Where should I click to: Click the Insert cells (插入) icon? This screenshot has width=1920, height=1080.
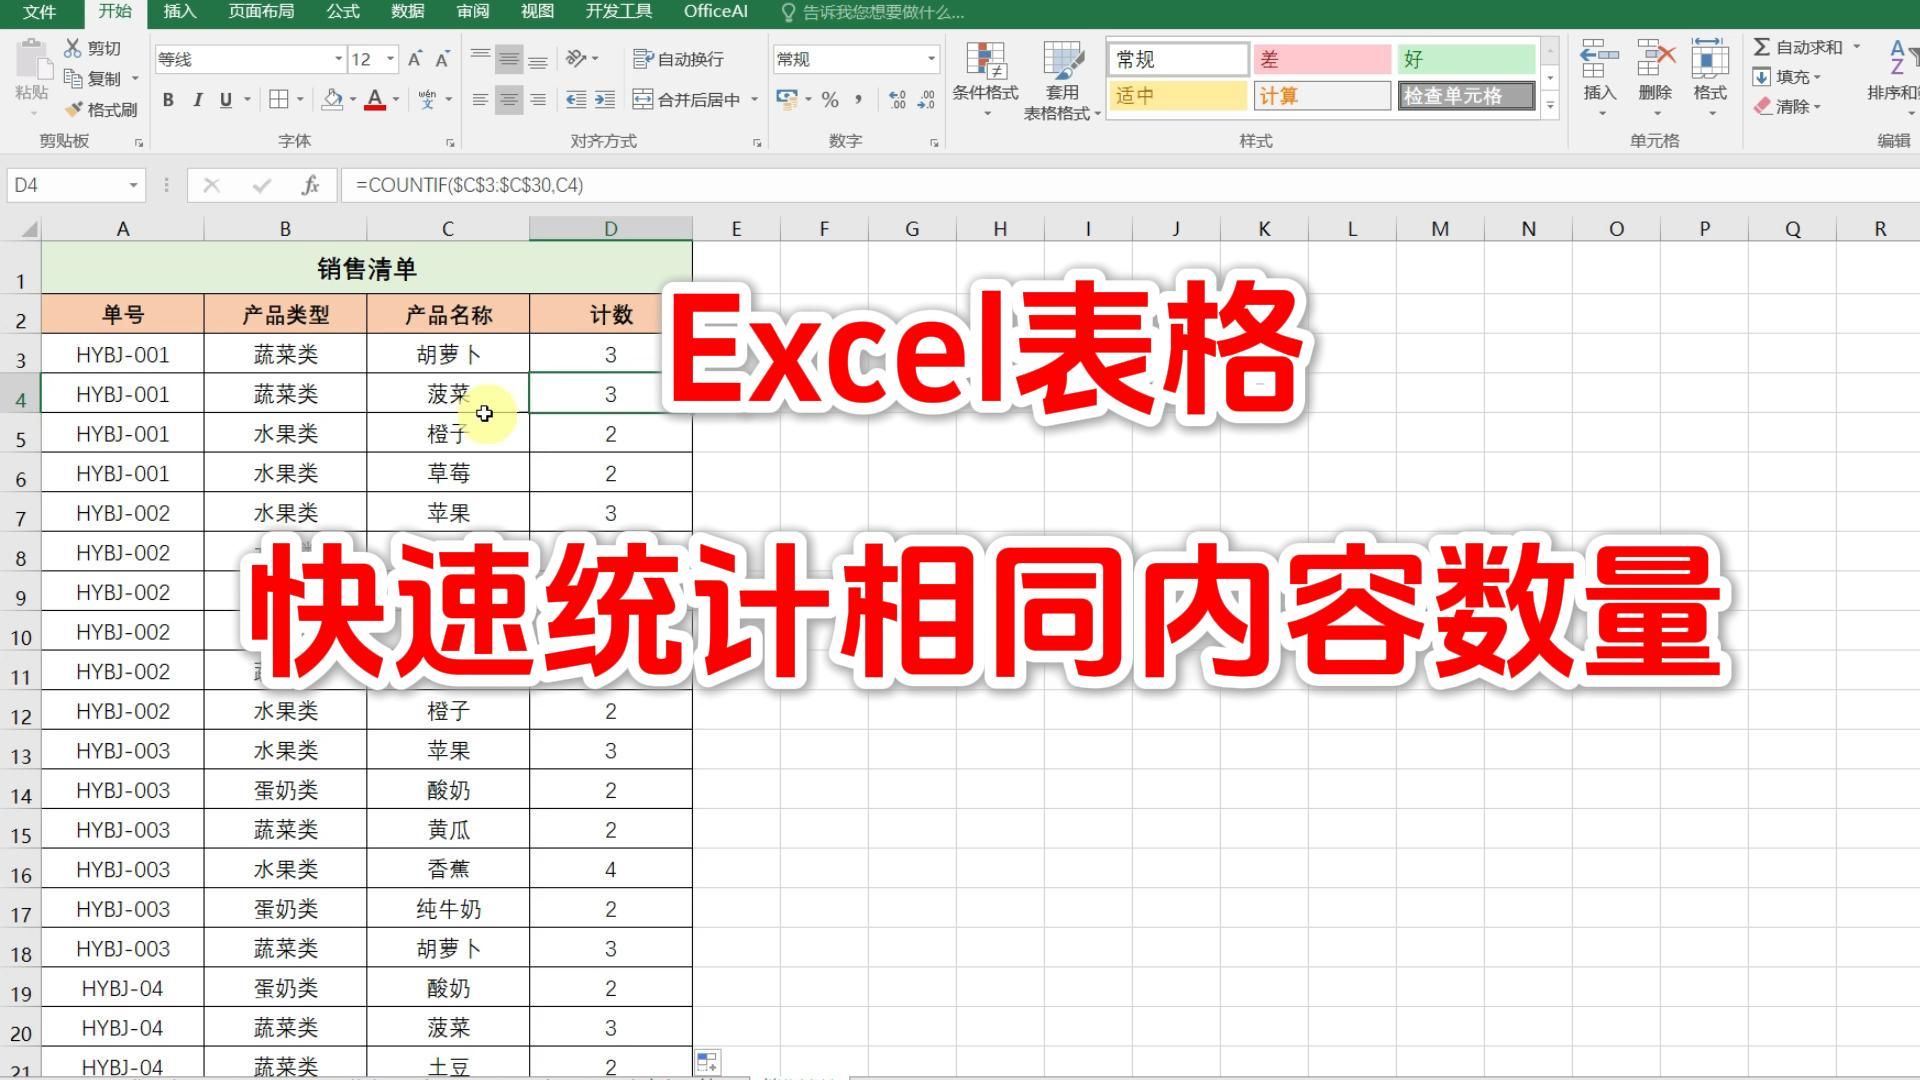pyautogui.click(x=1599, y=59)
